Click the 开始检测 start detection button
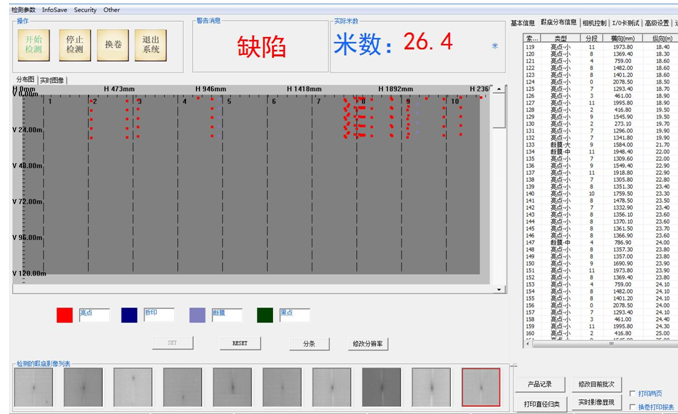The width and height of the screenshot is (678, 414). point(33,44)
